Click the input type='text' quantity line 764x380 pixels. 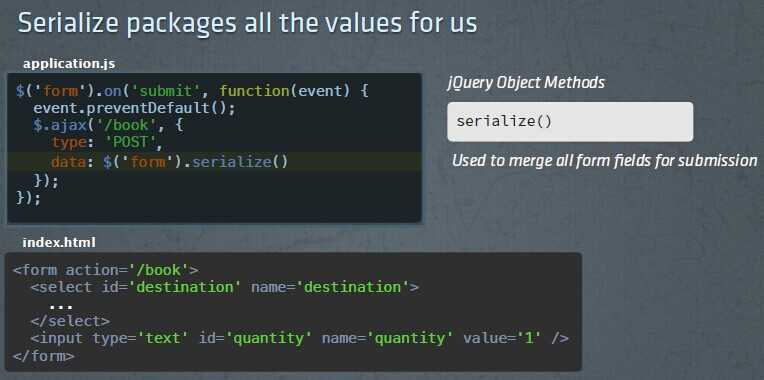299,338
